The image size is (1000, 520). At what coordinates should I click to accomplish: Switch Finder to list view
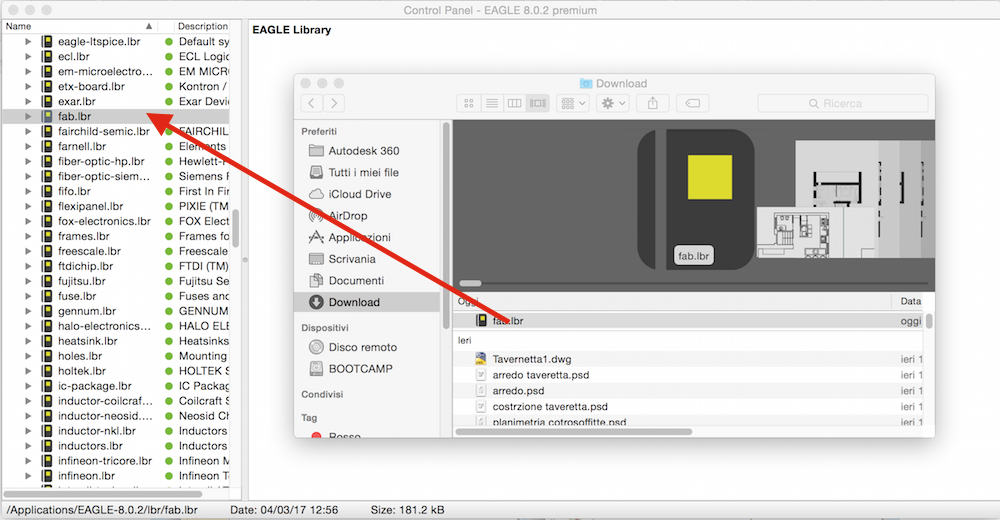(492, 103)
